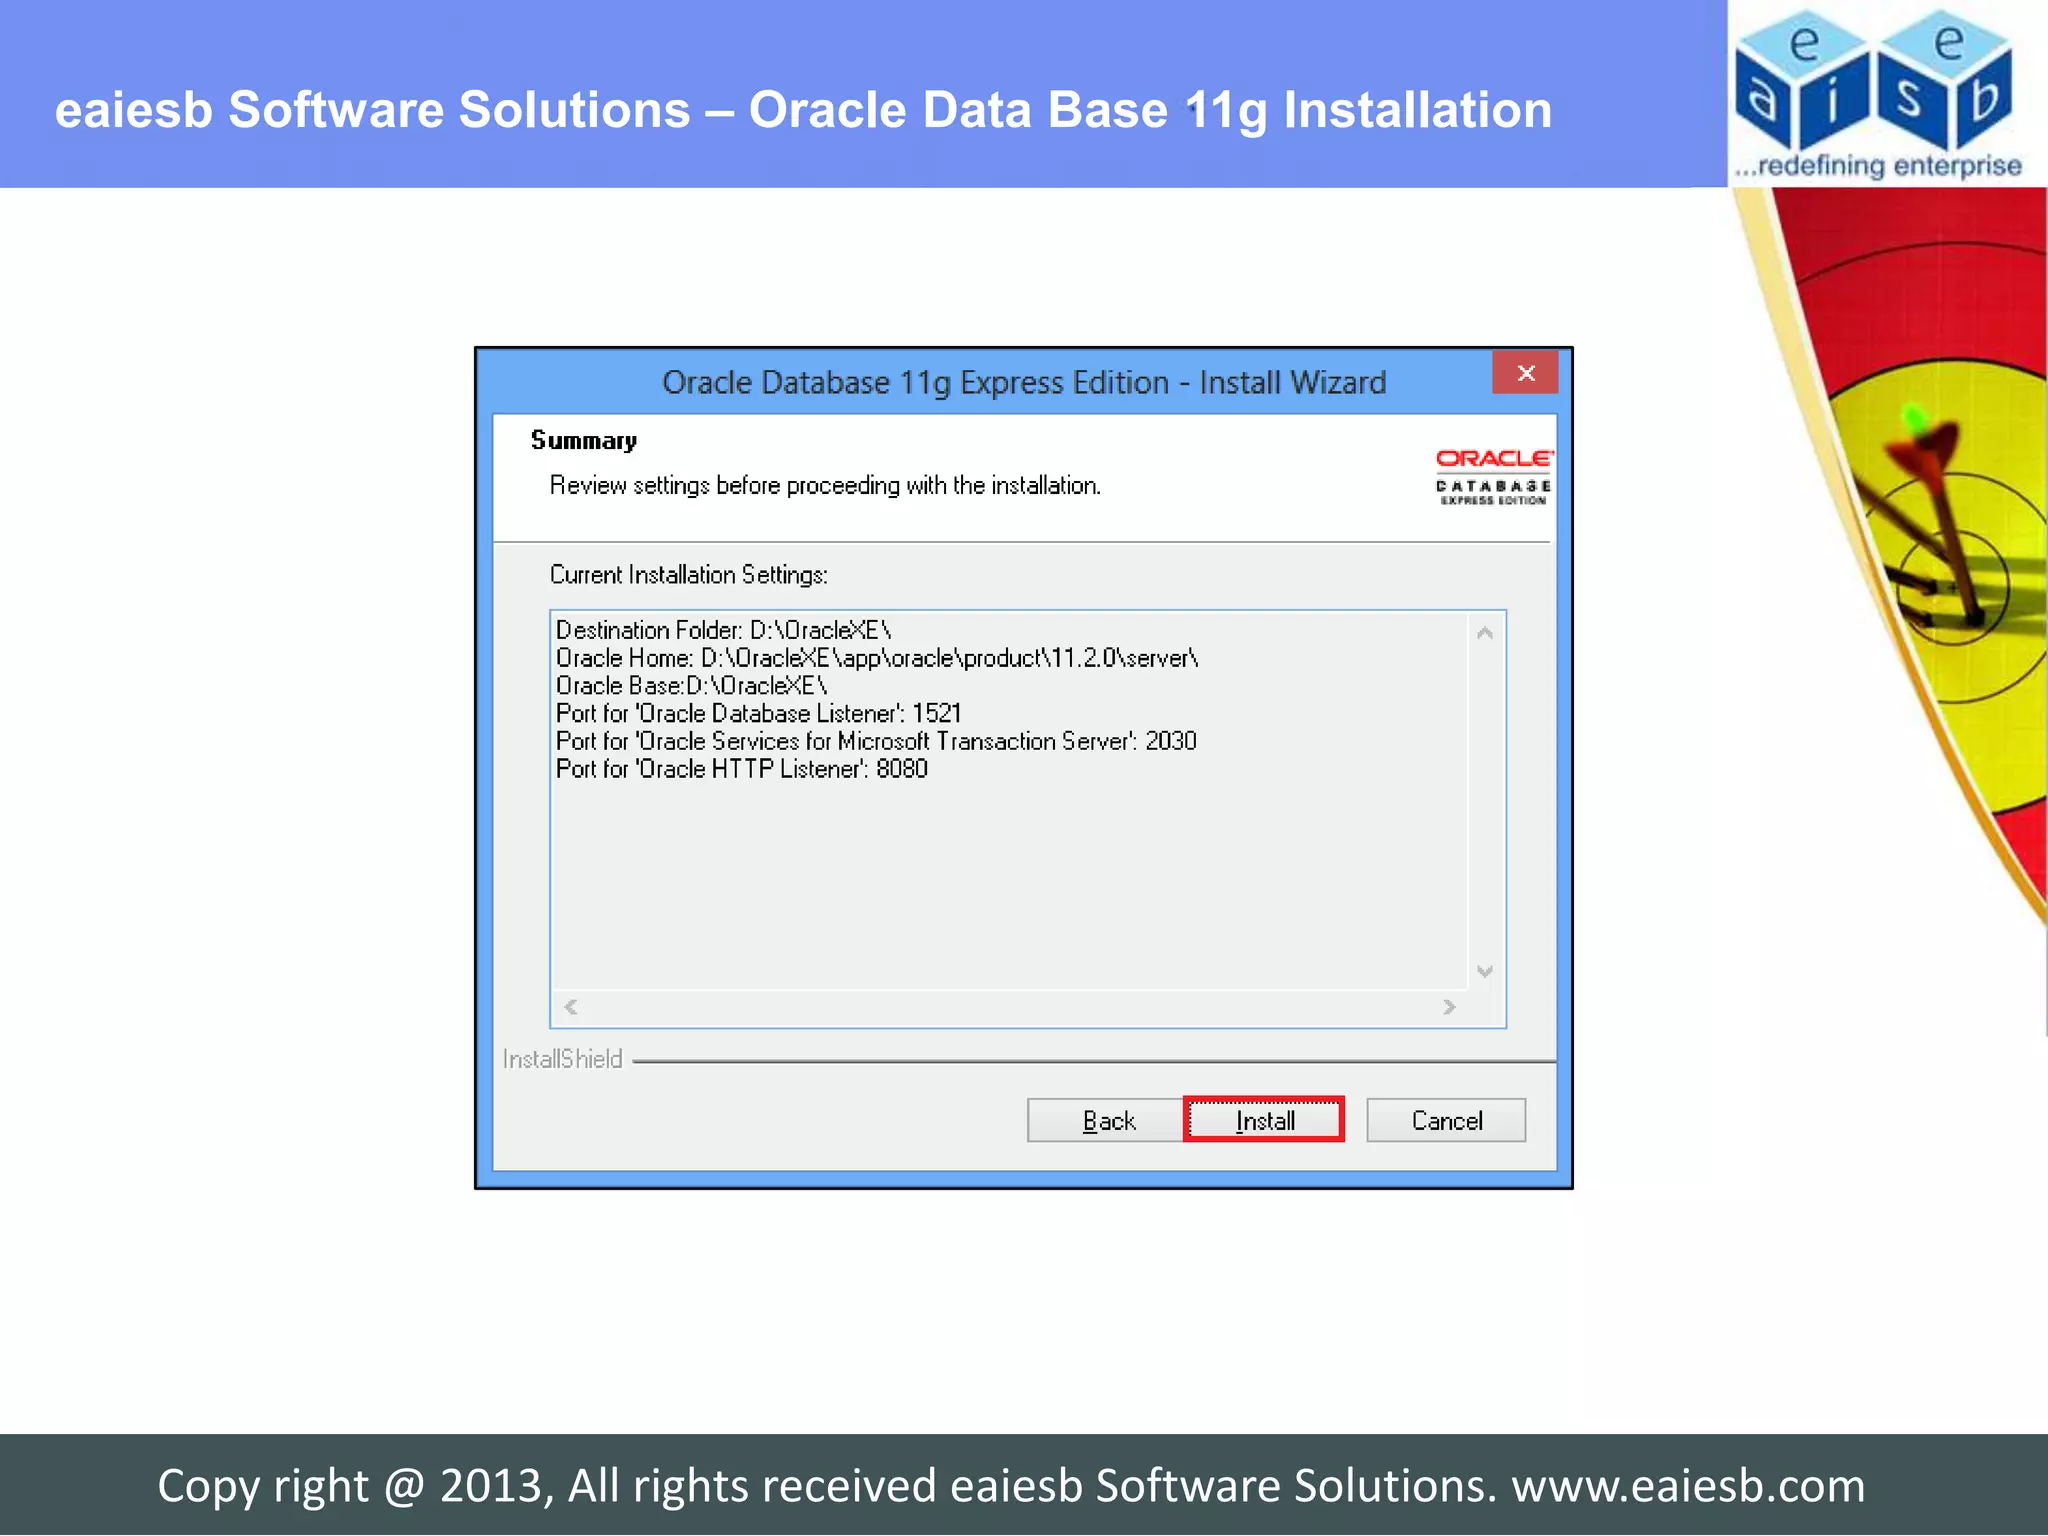Click the settings list scroll-up arrow
The width and height of the screenshot is (2048, 1536).
coord(1485,633)
